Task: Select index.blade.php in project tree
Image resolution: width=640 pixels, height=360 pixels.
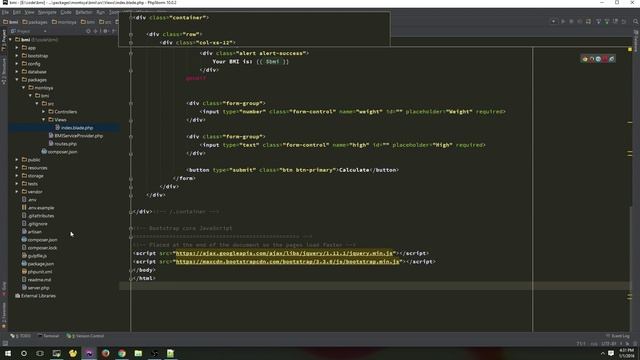Action: pos(77,128)
